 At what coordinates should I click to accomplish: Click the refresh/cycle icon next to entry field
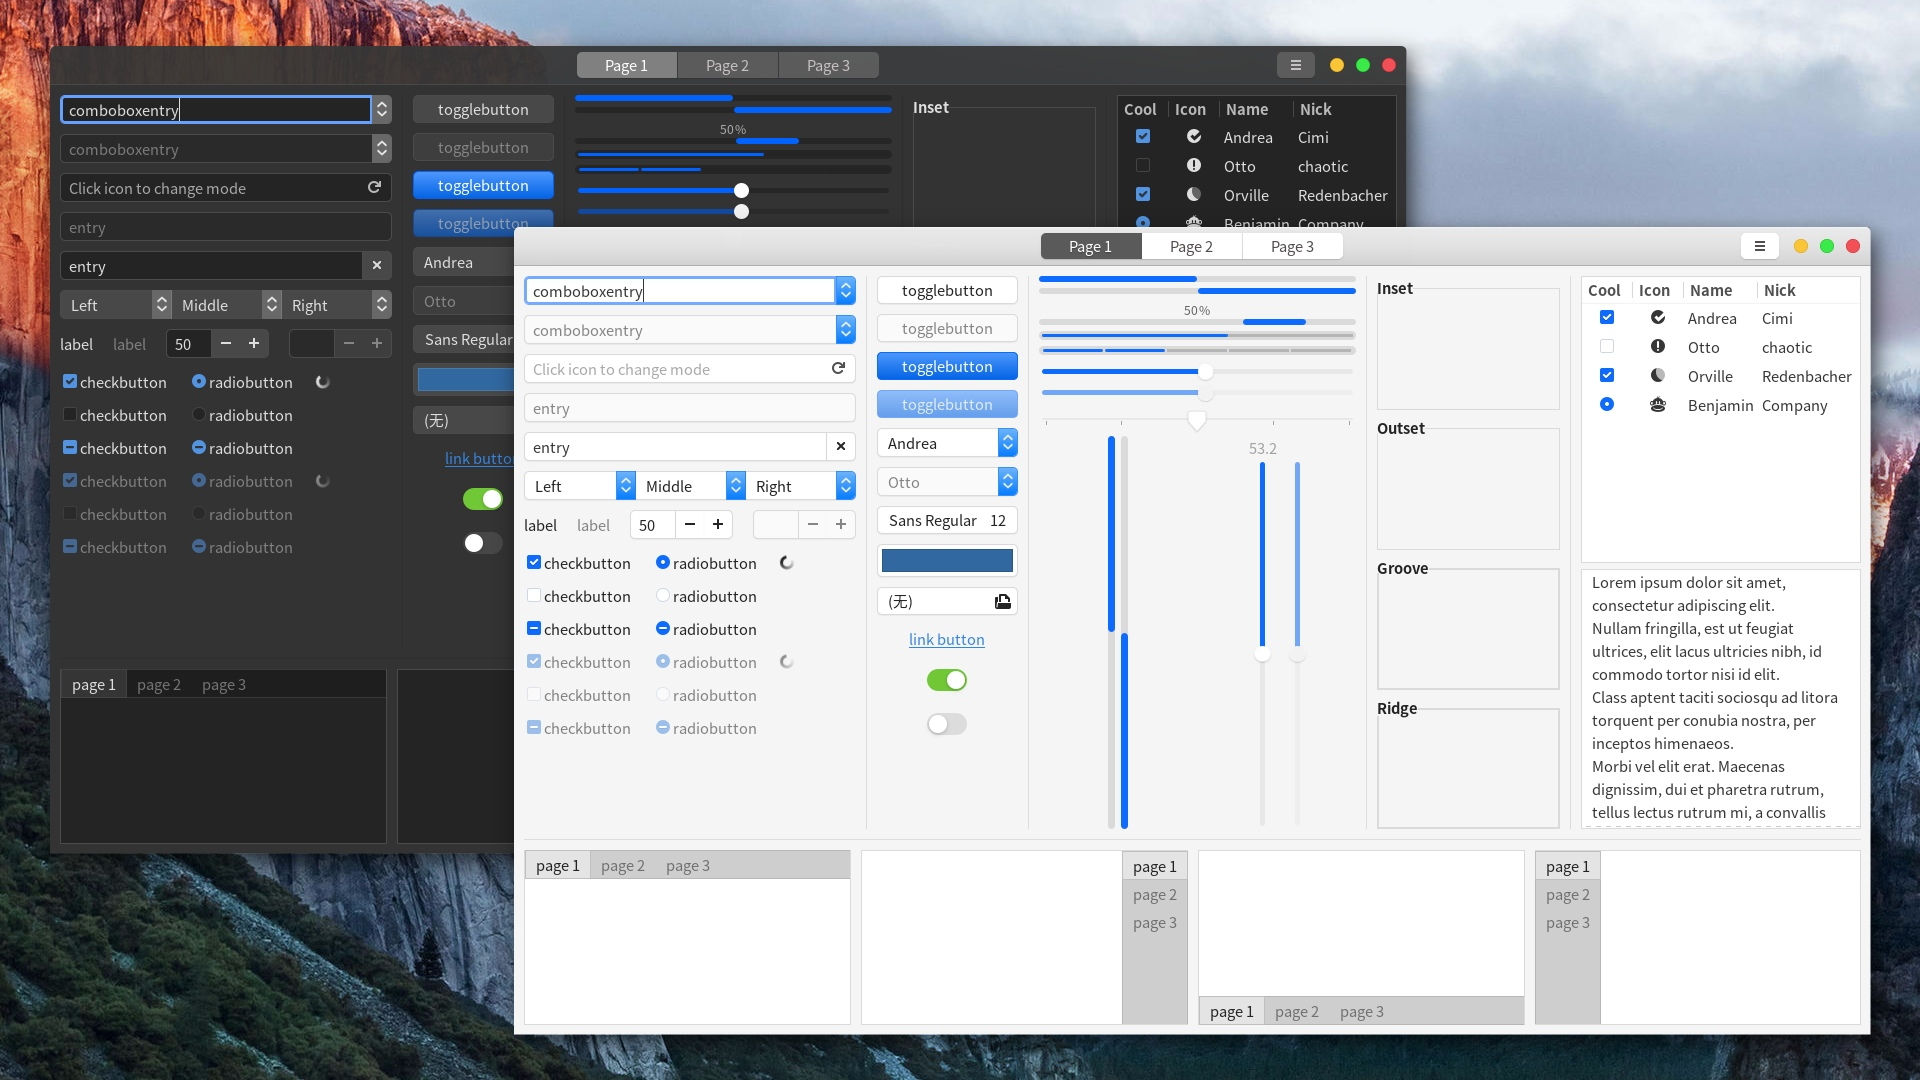point(839,368)
